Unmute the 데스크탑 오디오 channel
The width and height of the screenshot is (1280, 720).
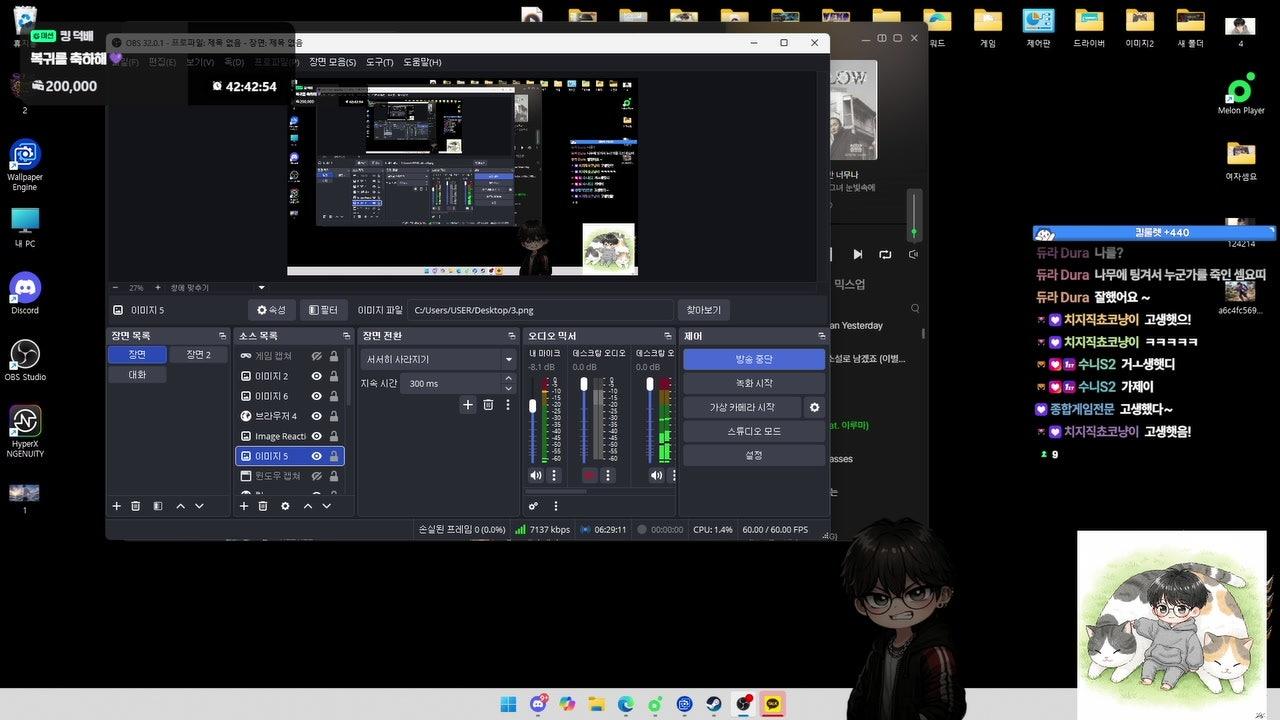[590, 475]
